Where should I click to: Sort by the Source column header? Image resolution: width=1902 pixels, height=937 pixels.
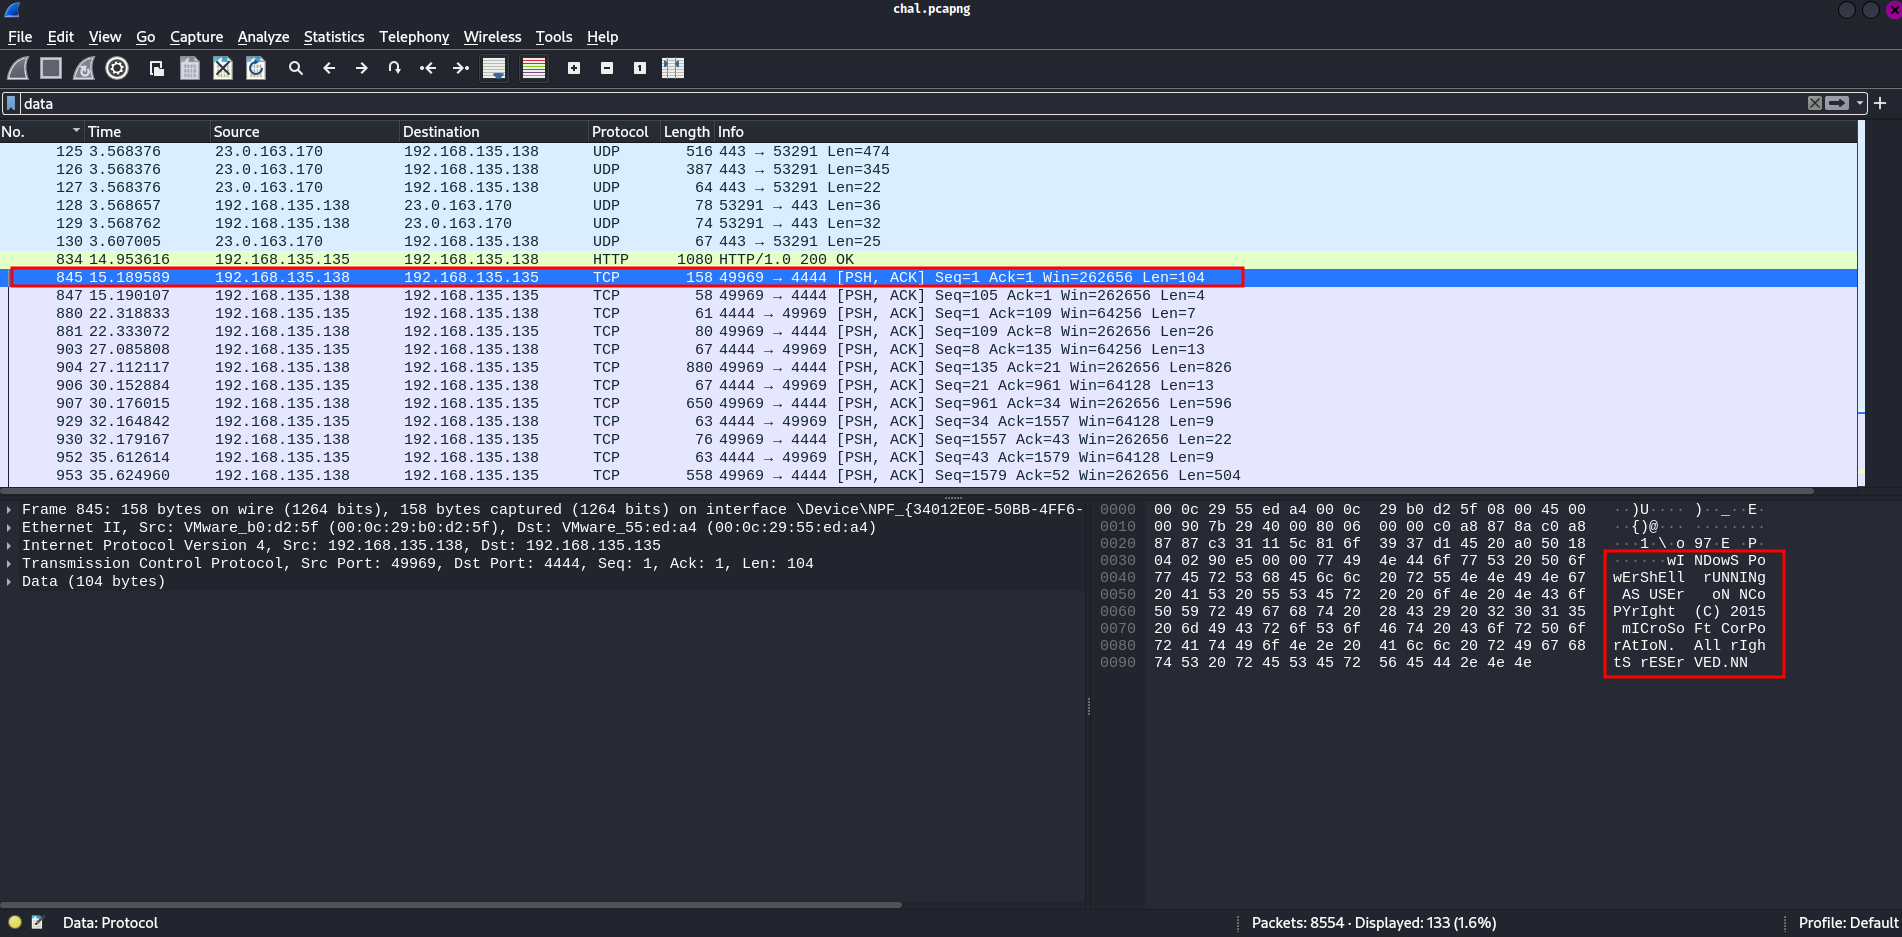click(305, 132)
